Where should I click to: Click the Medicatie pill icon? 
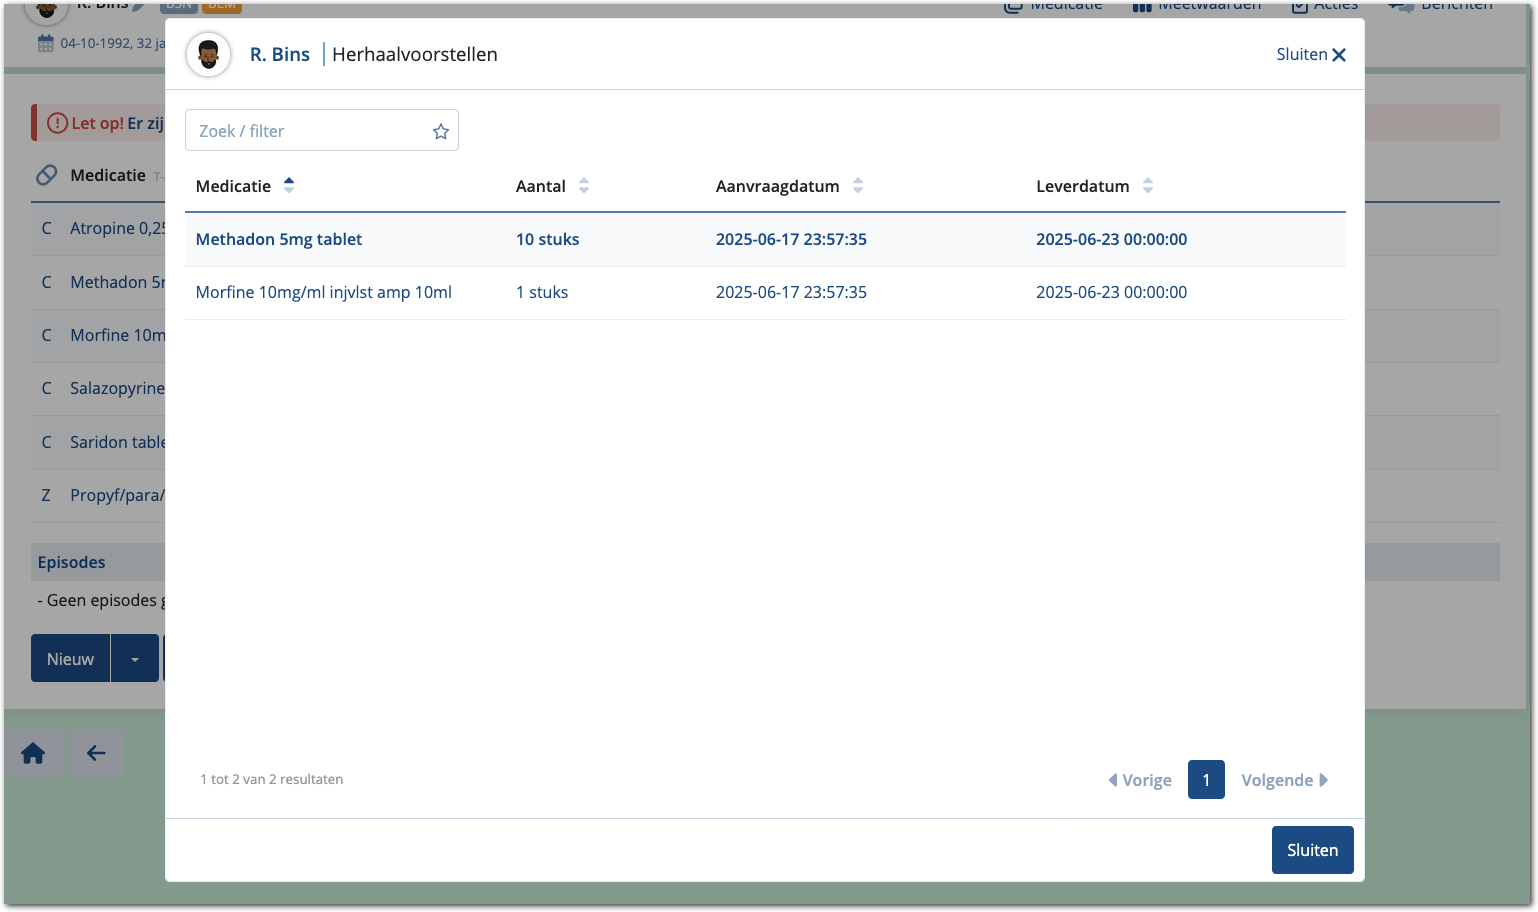click(47, 175)
